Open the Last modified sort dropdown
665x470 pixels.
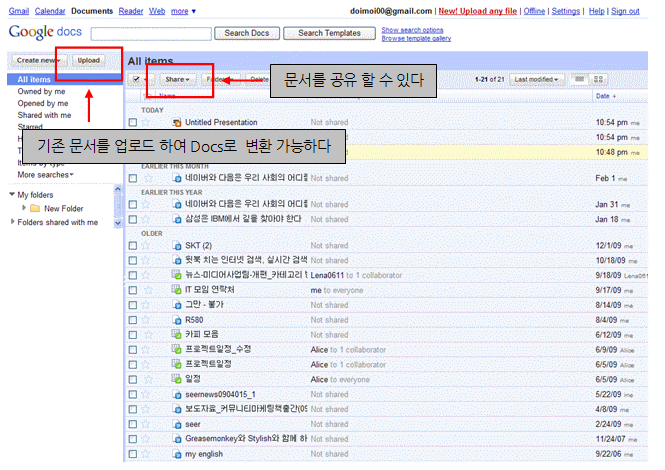pos(536,79)
